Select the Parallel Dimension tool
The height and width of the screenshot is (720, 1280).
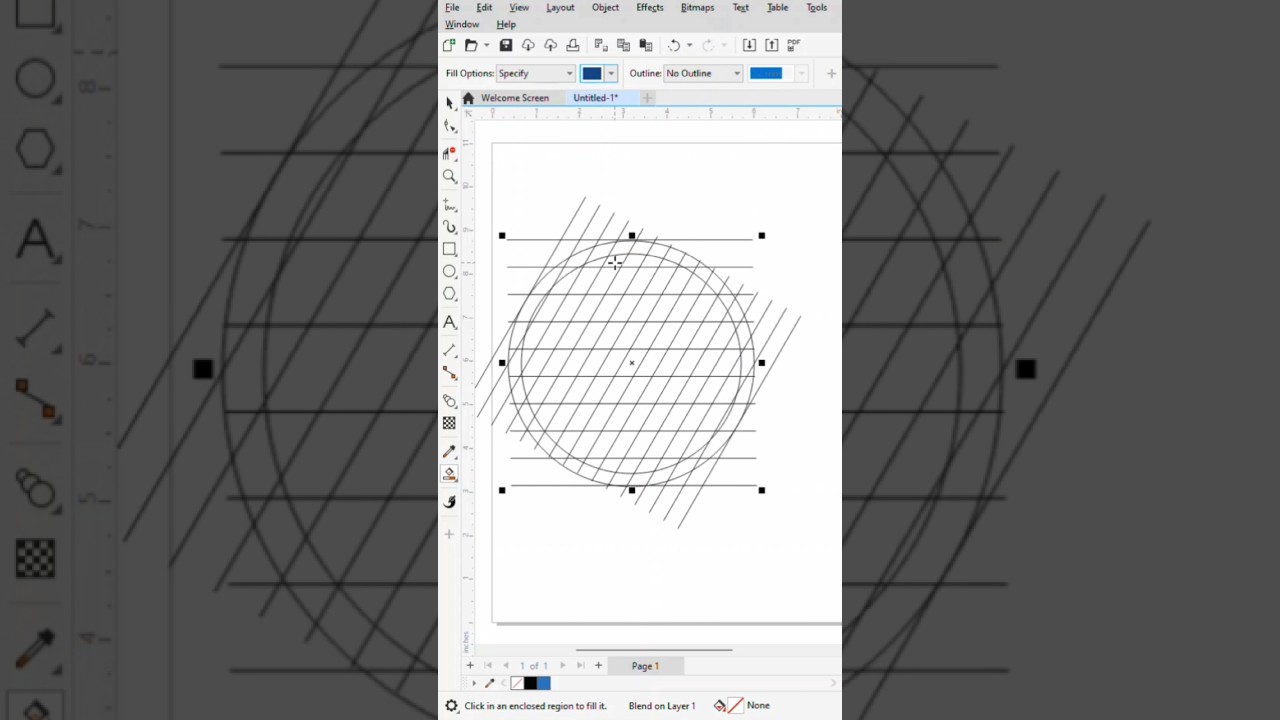[x=449, y=350]
